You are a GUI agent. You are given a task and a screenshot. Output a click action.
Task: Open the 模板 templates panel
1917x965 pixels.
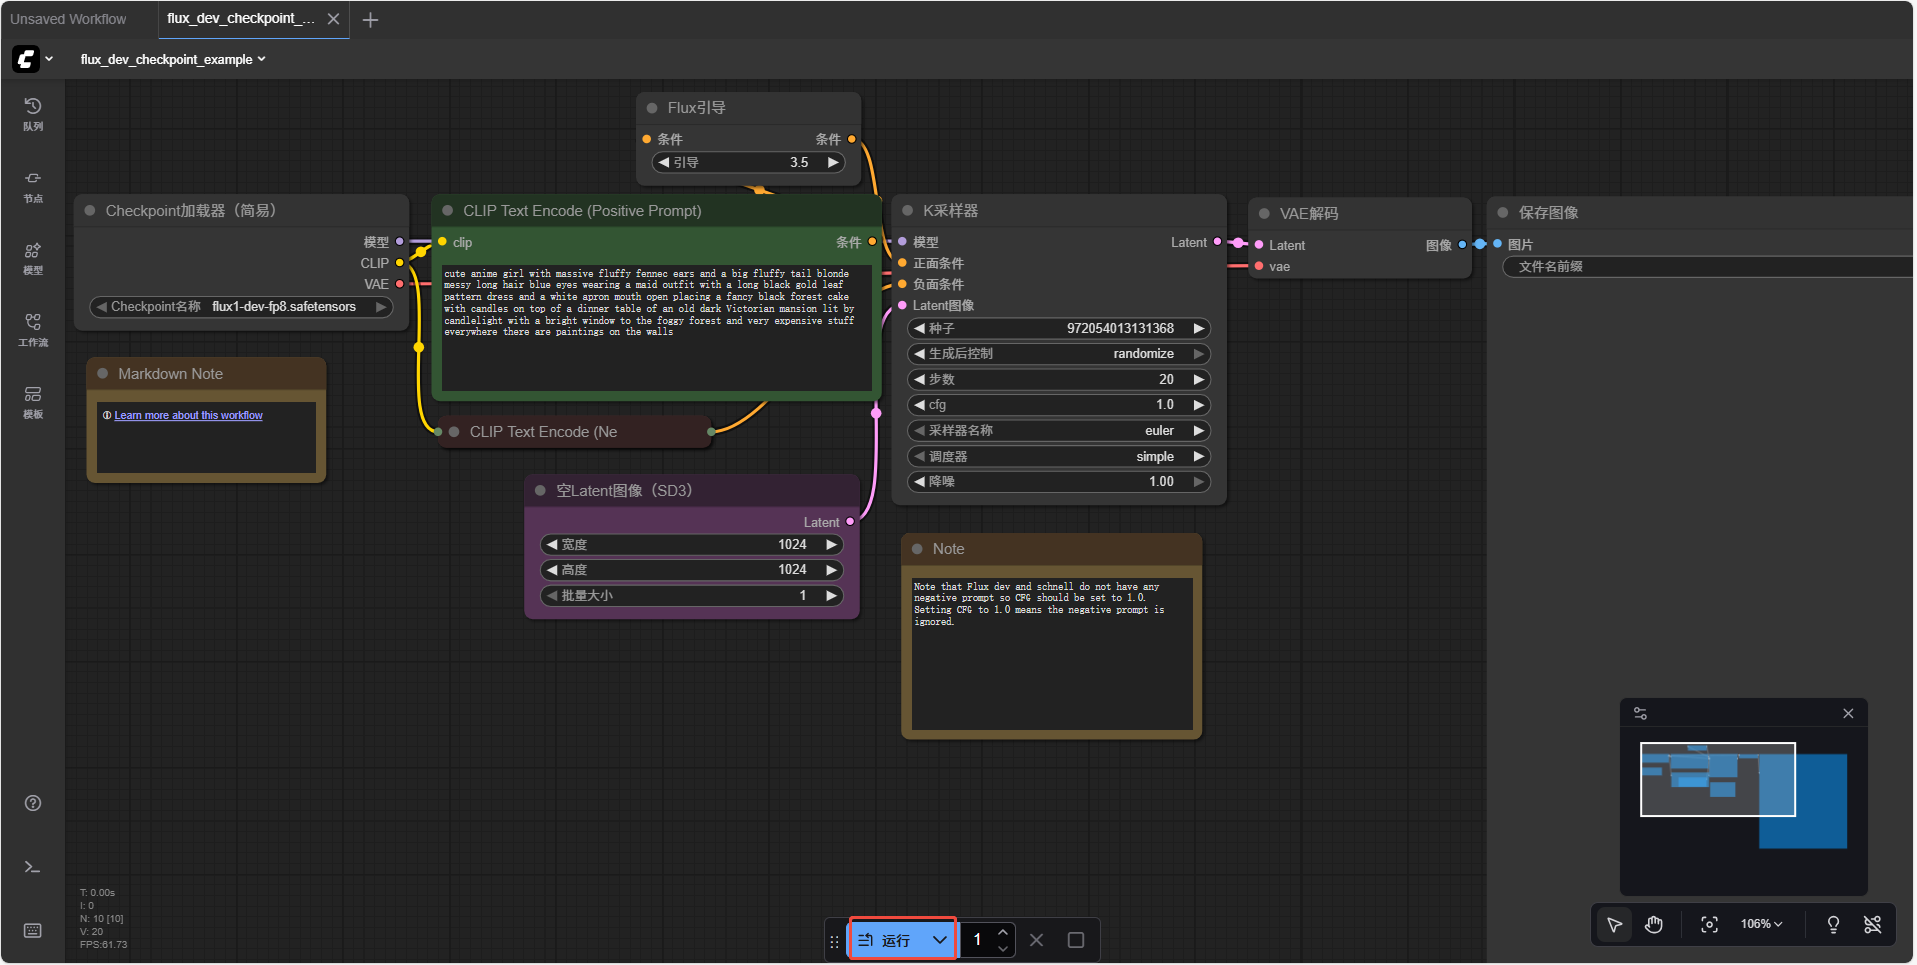point(33,402)
